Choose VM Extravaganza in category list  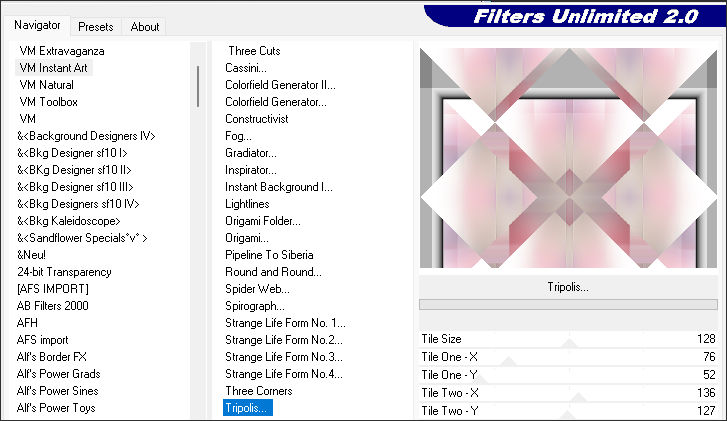click(x=62, y=50)
